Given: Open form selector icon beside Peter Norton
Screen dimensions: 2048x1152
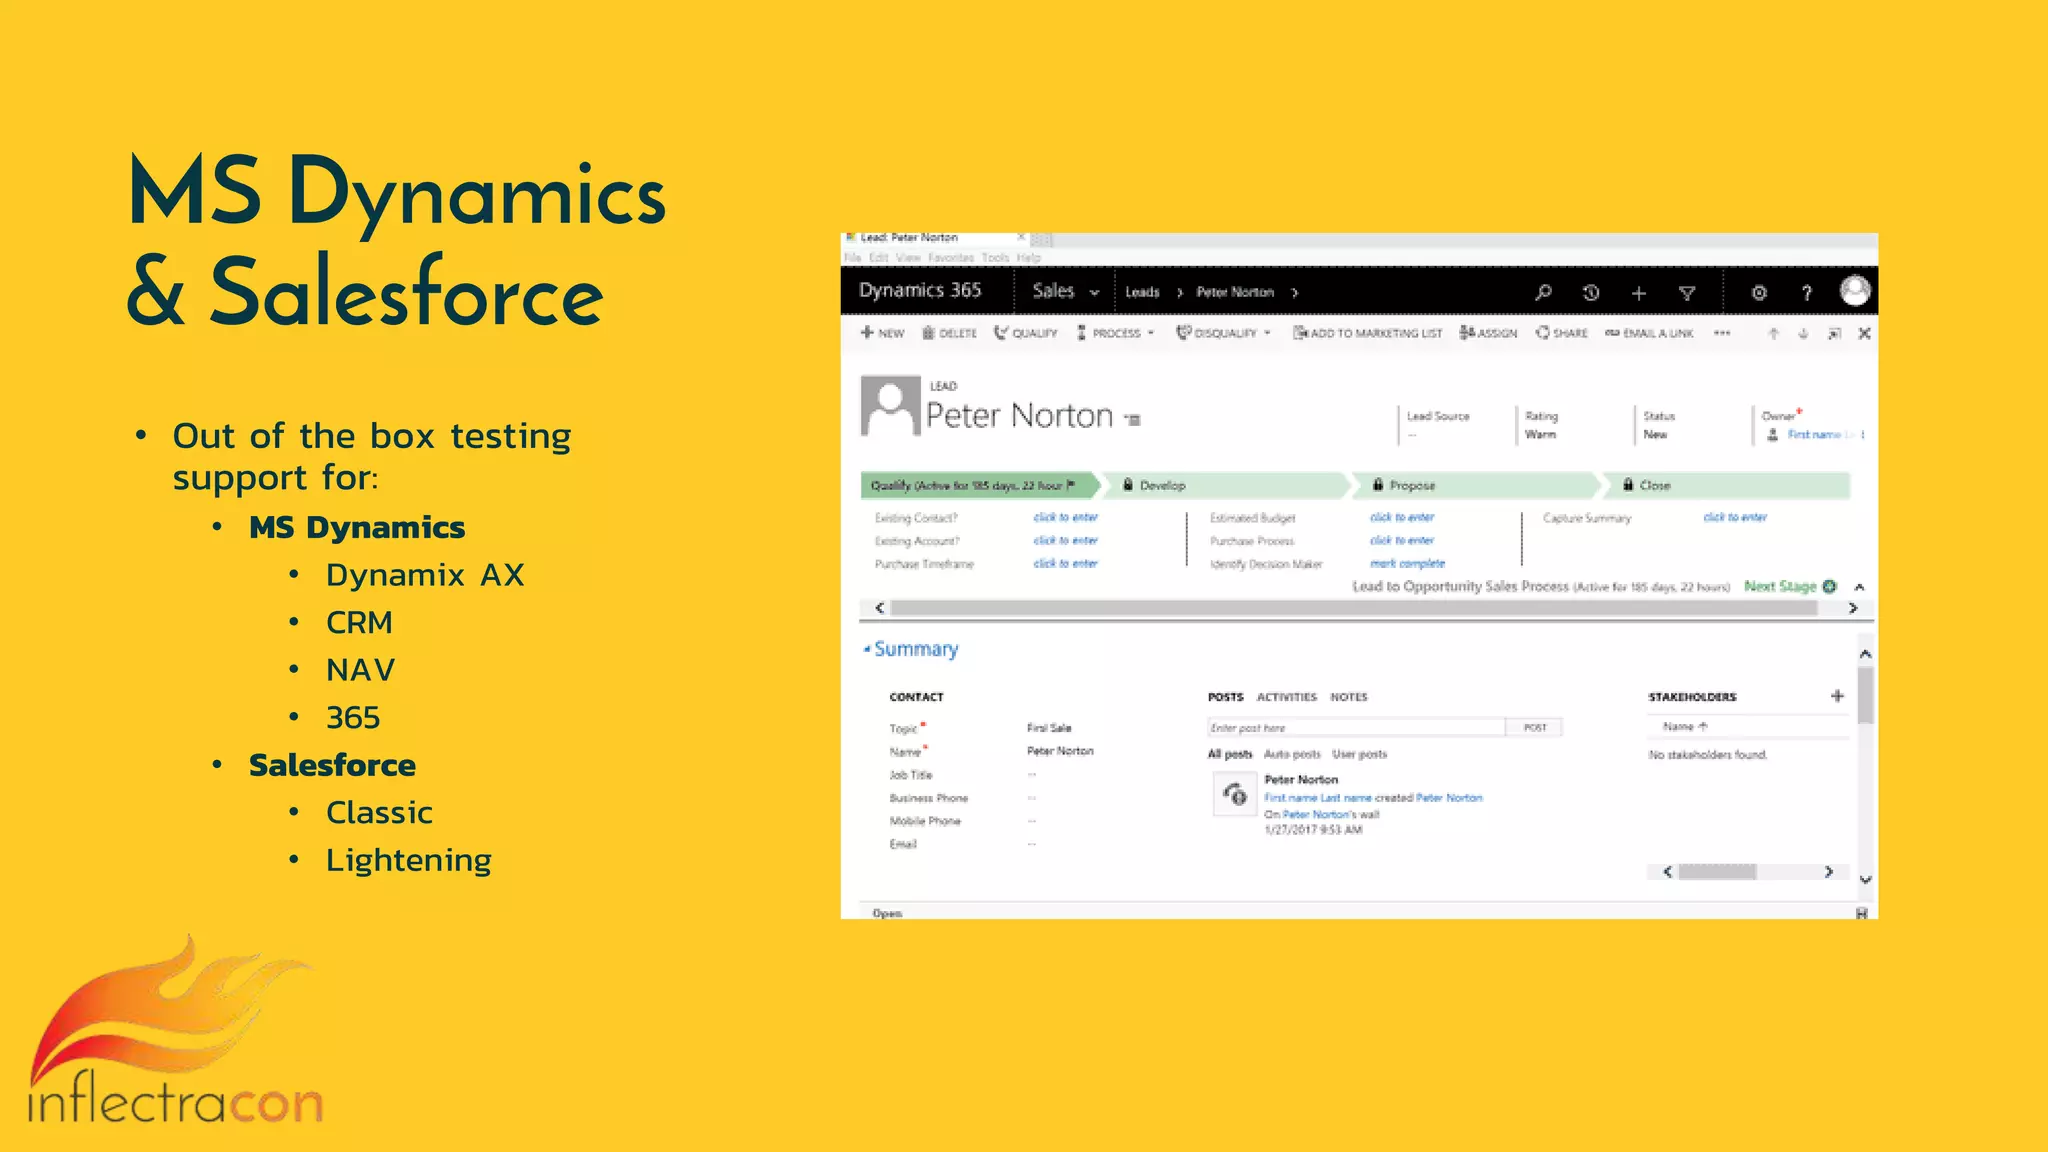Looking at the screenshot, I should point(1133,420).
